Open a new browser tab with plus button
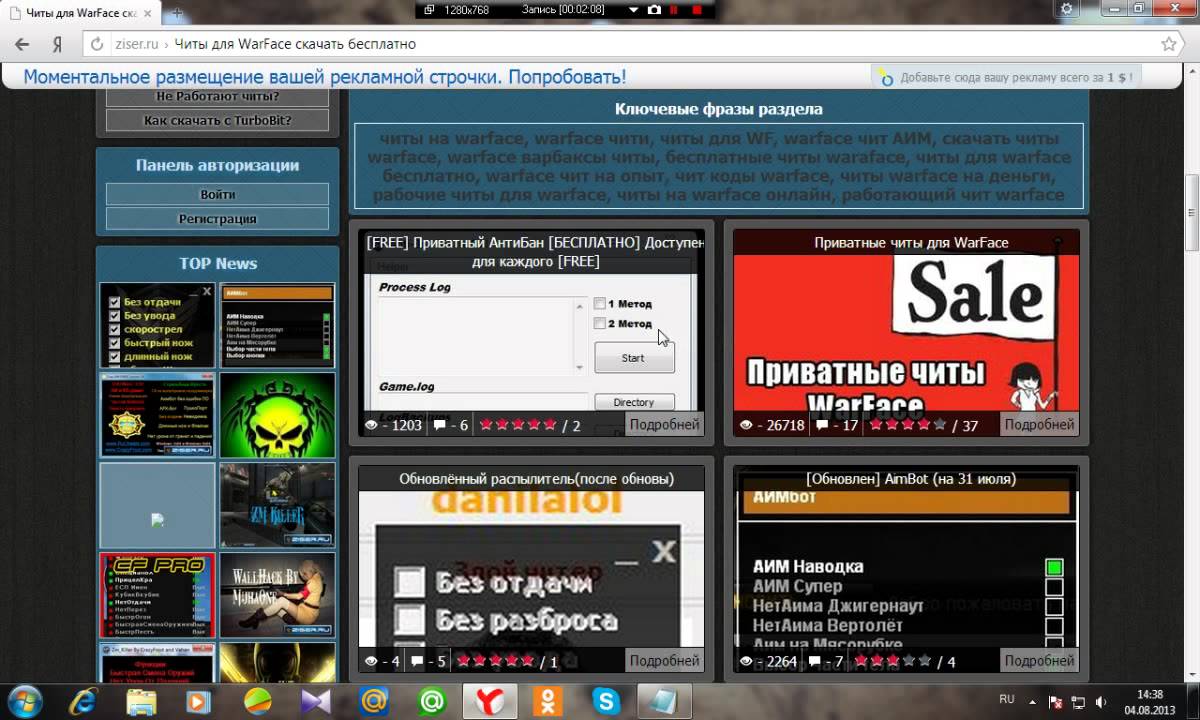Image resolution: width=1200 pixels, height=720 pixels. tap(179, 14)
